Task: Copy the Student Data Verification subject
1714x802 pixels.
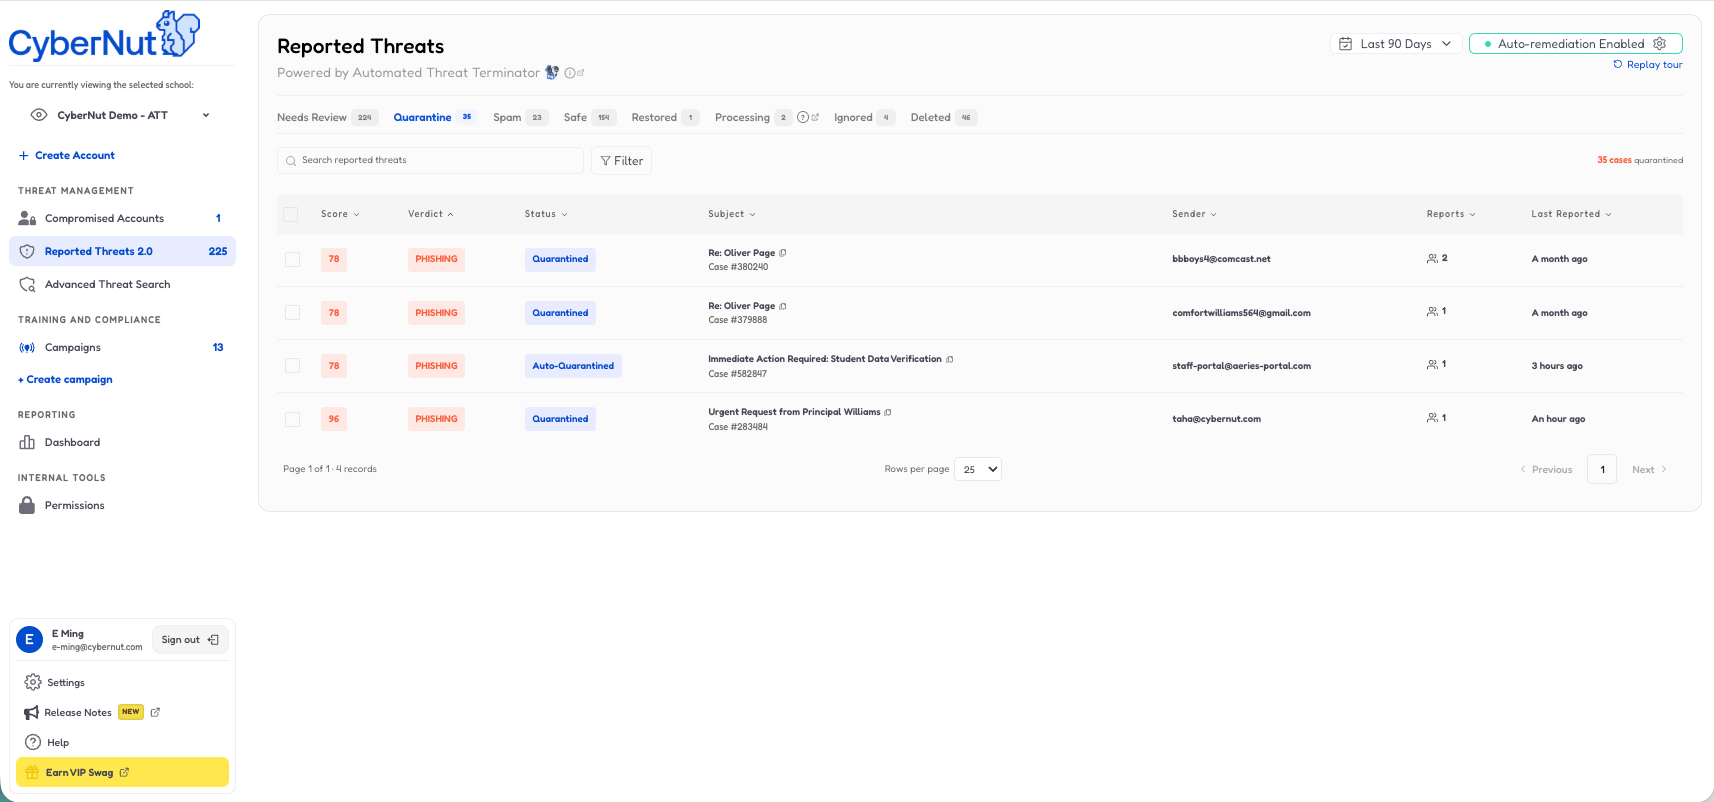Action: (x=950, y=359)
